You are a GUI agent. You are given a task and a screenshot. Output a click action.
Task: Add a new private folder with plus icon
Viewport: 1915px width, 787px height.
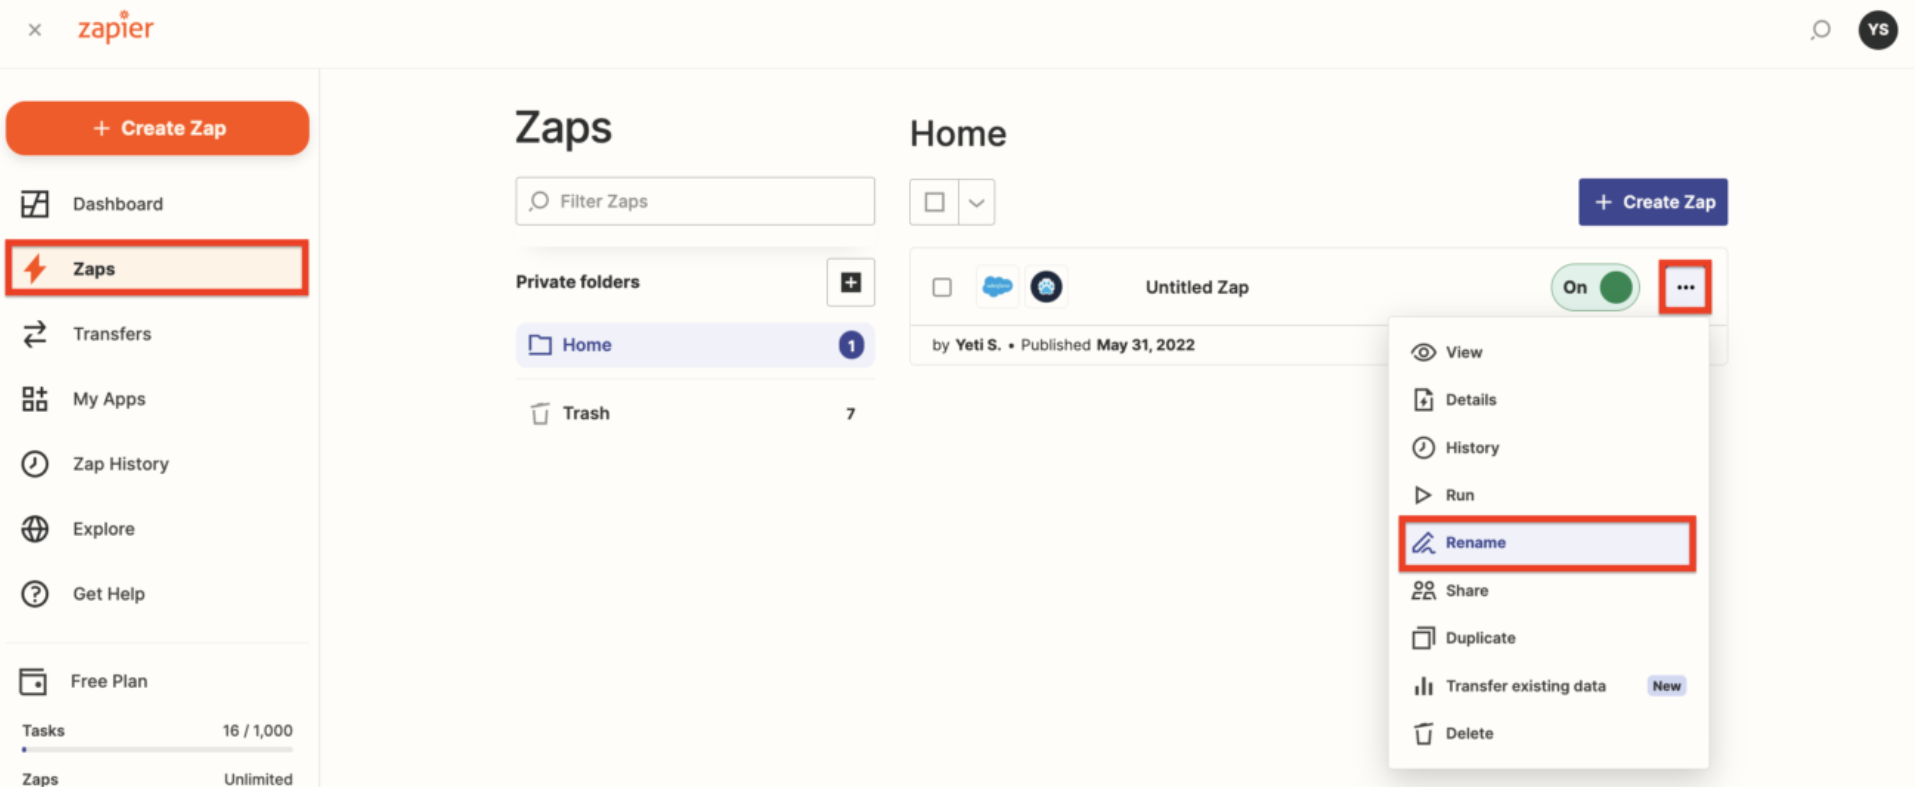click(850, 282)
